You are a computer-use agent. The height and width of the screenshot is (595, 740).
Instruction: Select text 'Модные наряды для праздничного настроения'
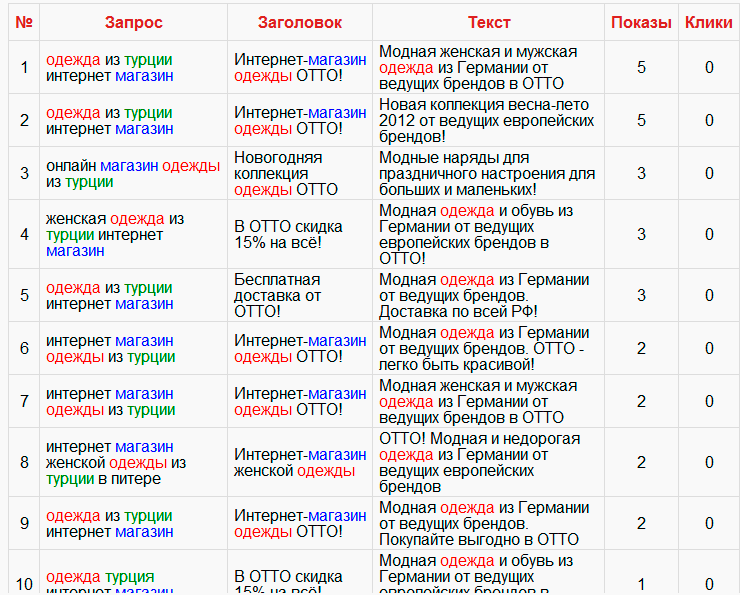coord(487,173)
